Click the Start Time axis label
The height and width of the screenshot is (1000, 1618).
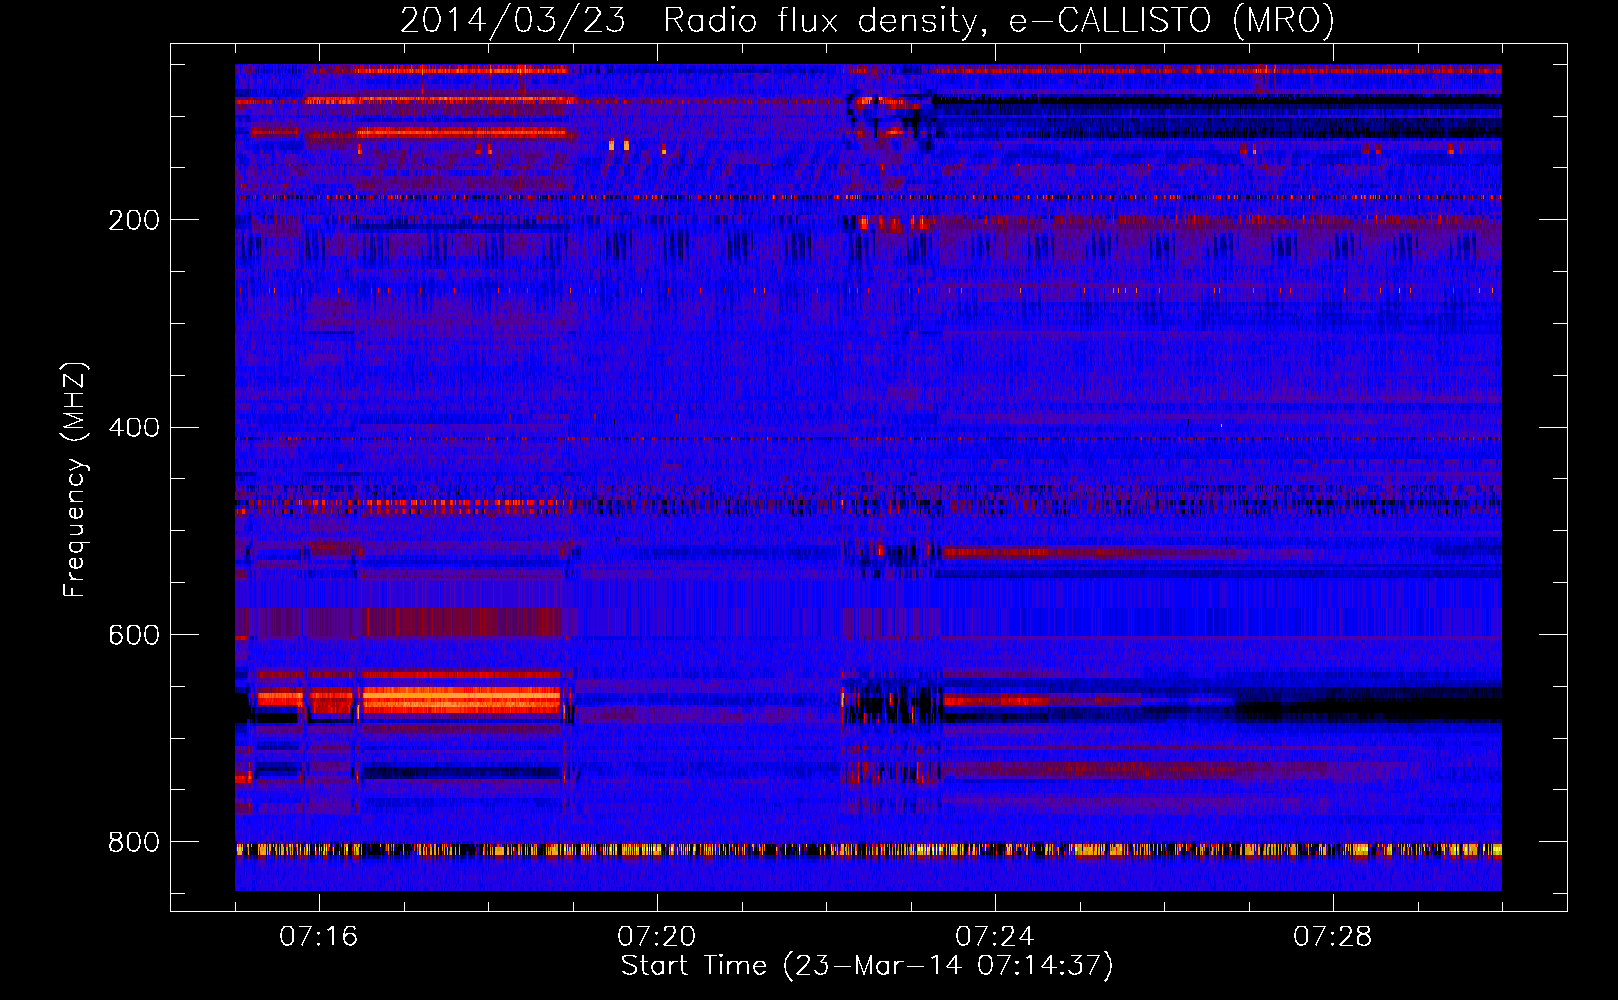tap(867, 966)
